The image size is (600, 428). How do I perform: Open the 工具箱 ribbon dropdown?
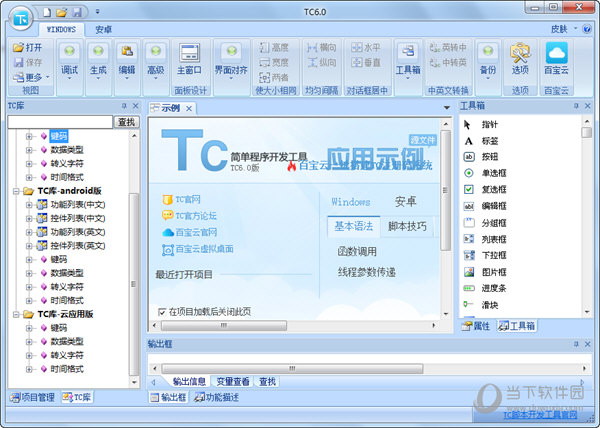coord(408,62)
